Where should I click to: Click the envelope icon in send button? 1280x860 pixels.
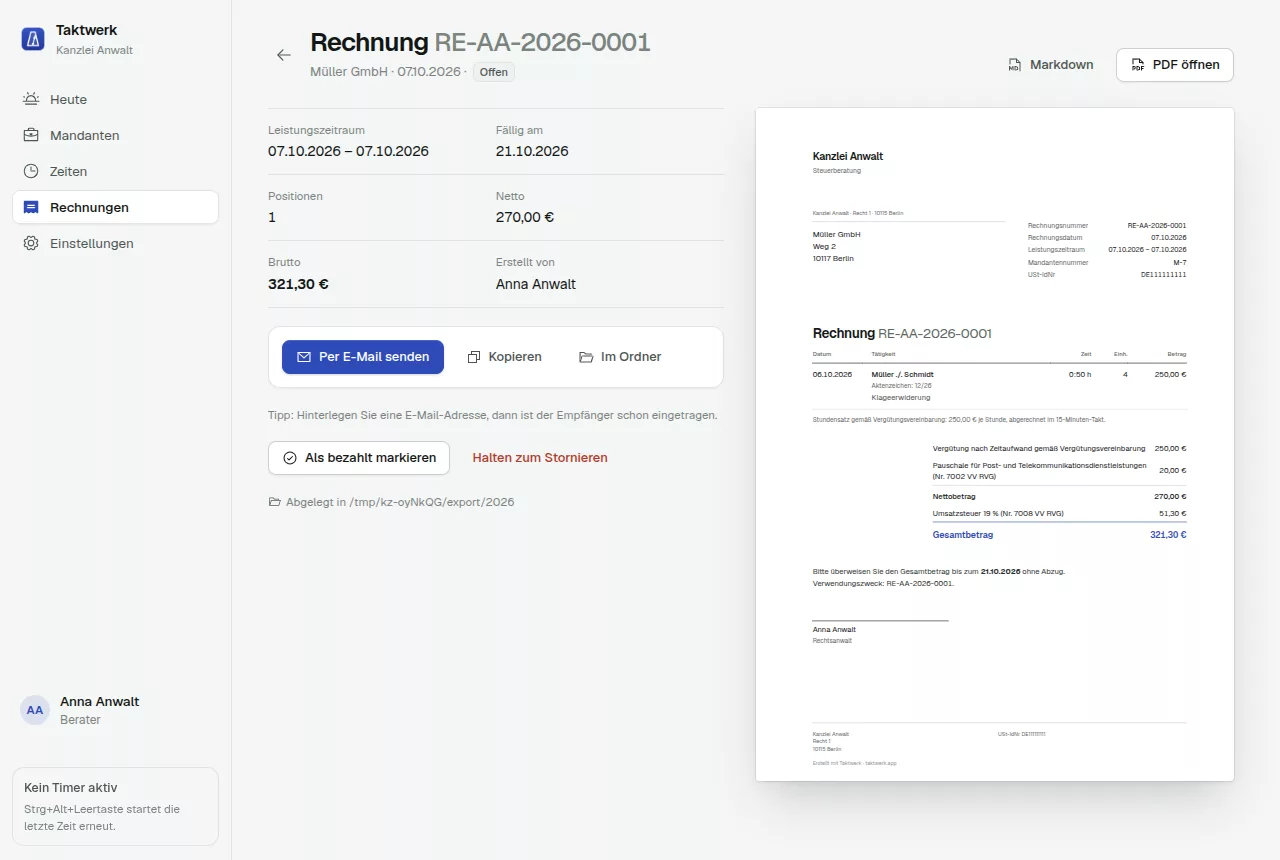click(x=304, y=357)
